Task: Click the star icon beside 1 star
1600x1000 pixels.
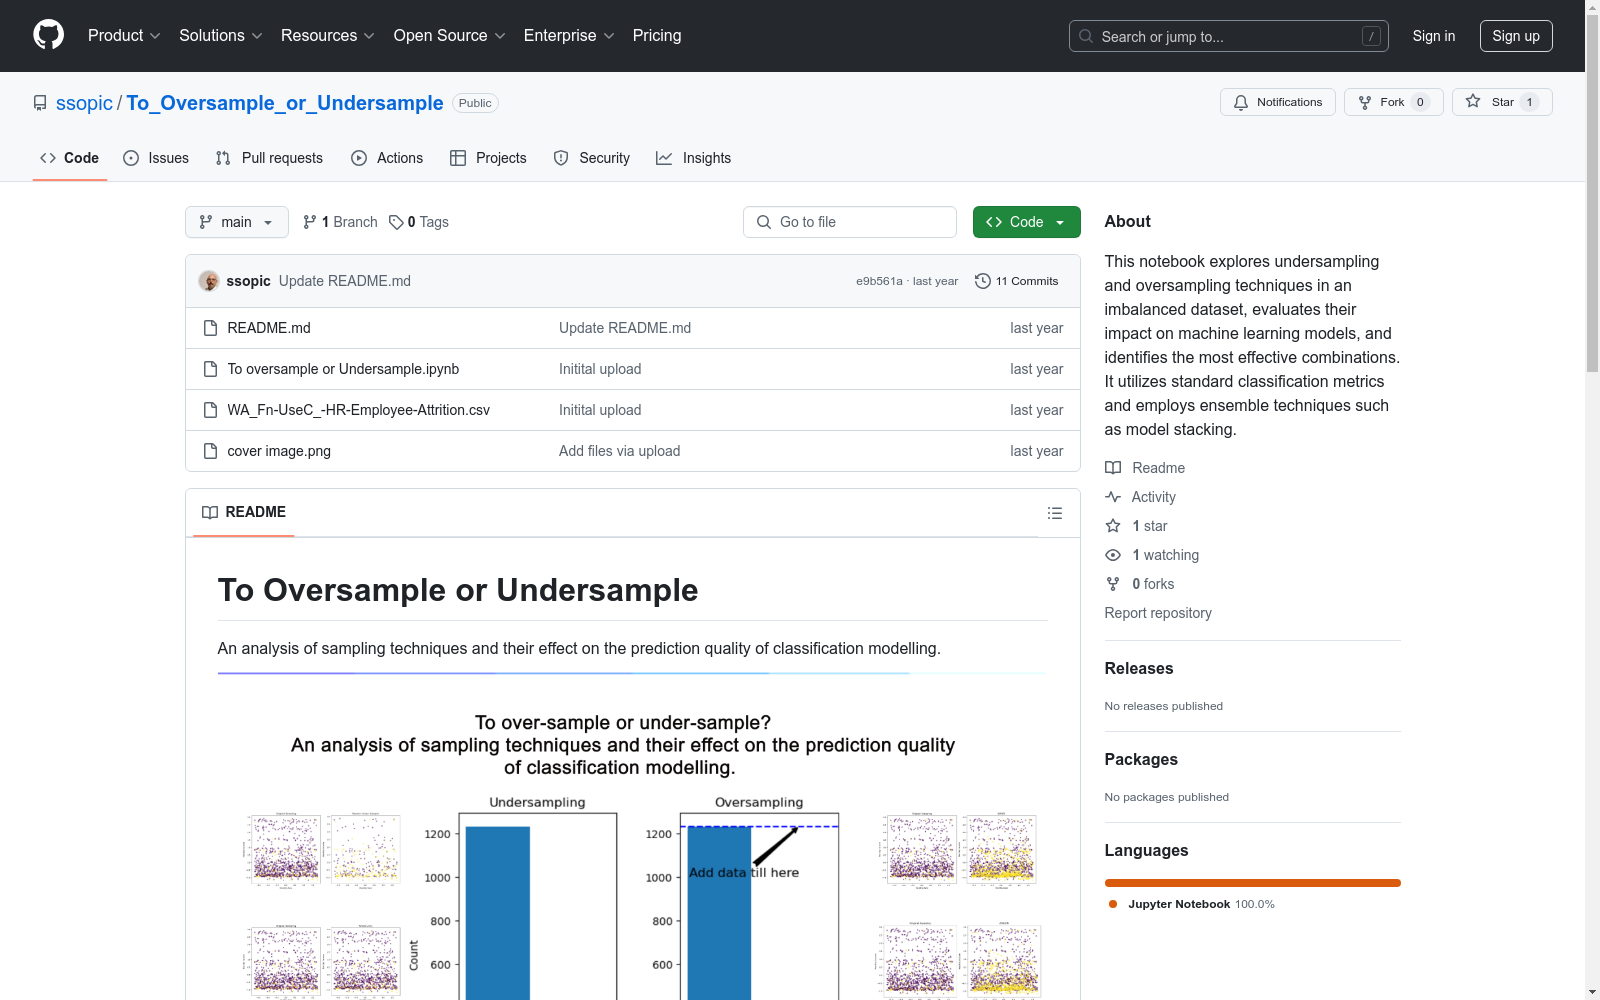Action: pos(1113,526)
